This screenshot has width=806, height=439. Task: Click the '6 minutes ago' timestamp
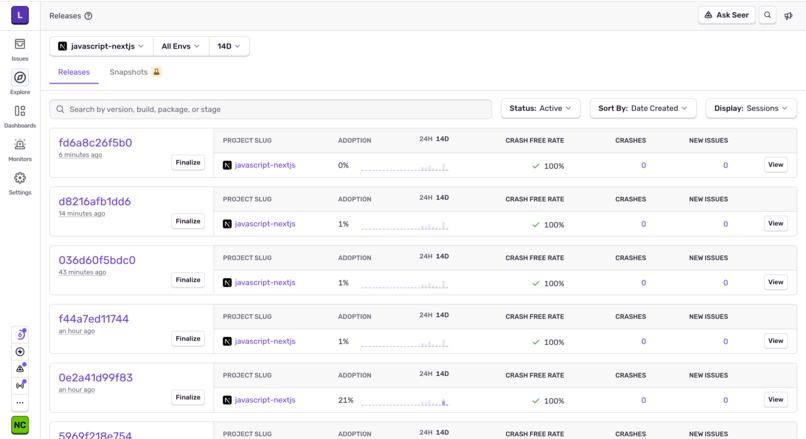point(80,155)
